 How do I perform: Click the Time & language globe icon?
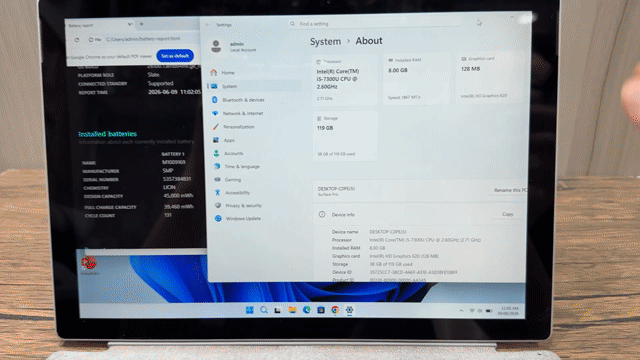(x=217, y=166)
